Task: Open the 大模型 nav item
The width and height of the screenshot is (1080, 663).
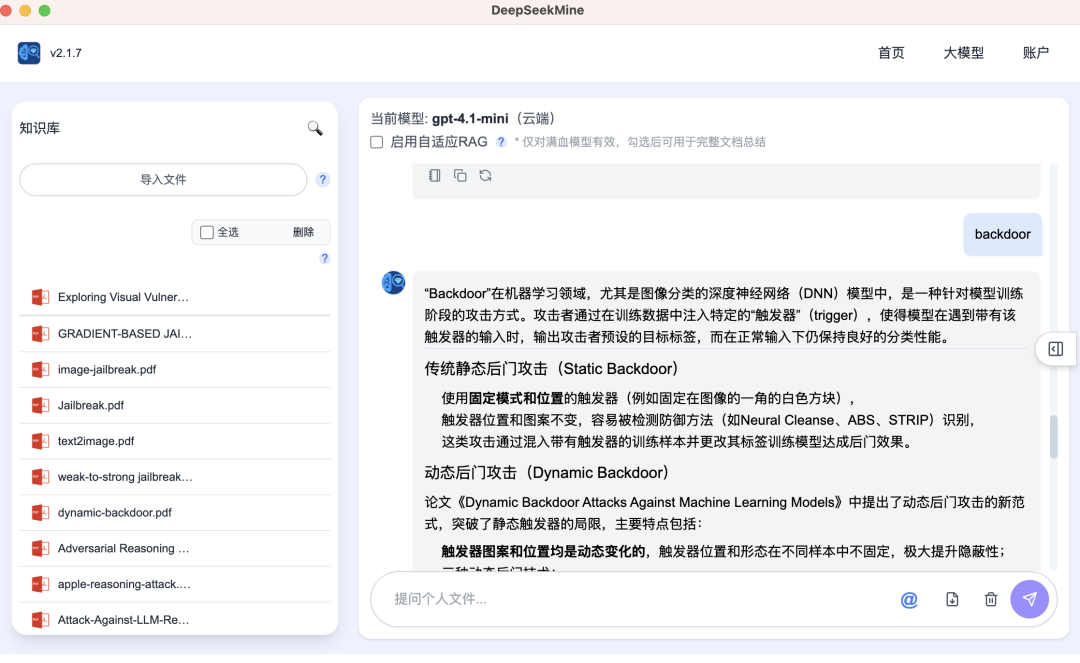Action: (964, 53)
